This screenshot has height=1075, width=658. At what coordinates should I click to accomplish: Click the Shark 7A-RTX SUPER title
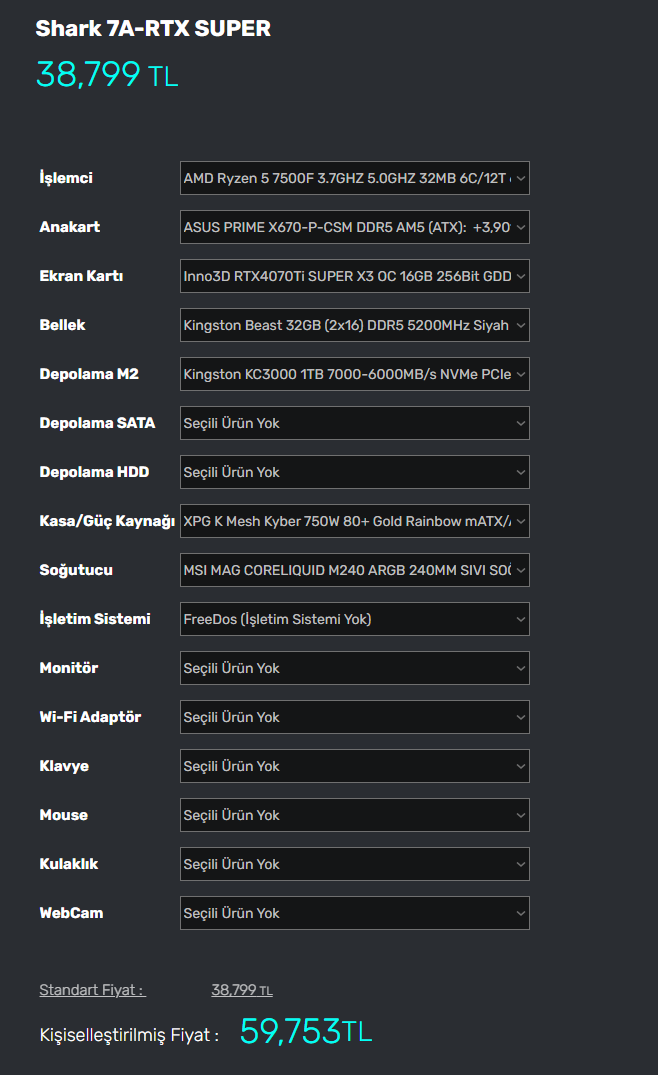pos(153,29)
